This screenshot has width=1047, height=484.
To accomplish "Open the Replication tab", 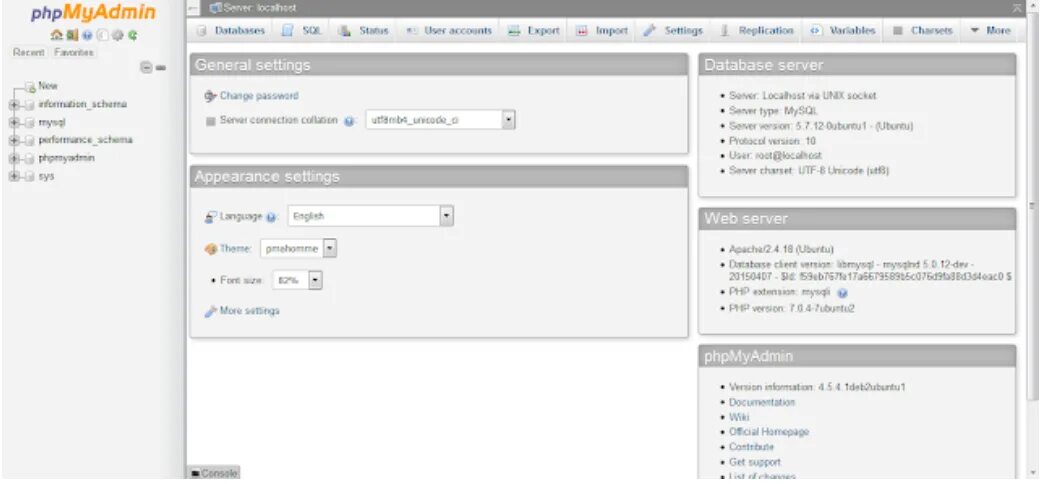I will coord(757,31).
